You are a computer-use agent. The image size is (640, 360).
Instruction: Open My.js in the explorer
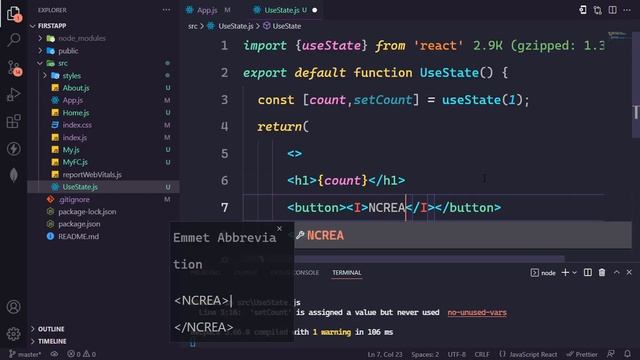pos(71,150)
